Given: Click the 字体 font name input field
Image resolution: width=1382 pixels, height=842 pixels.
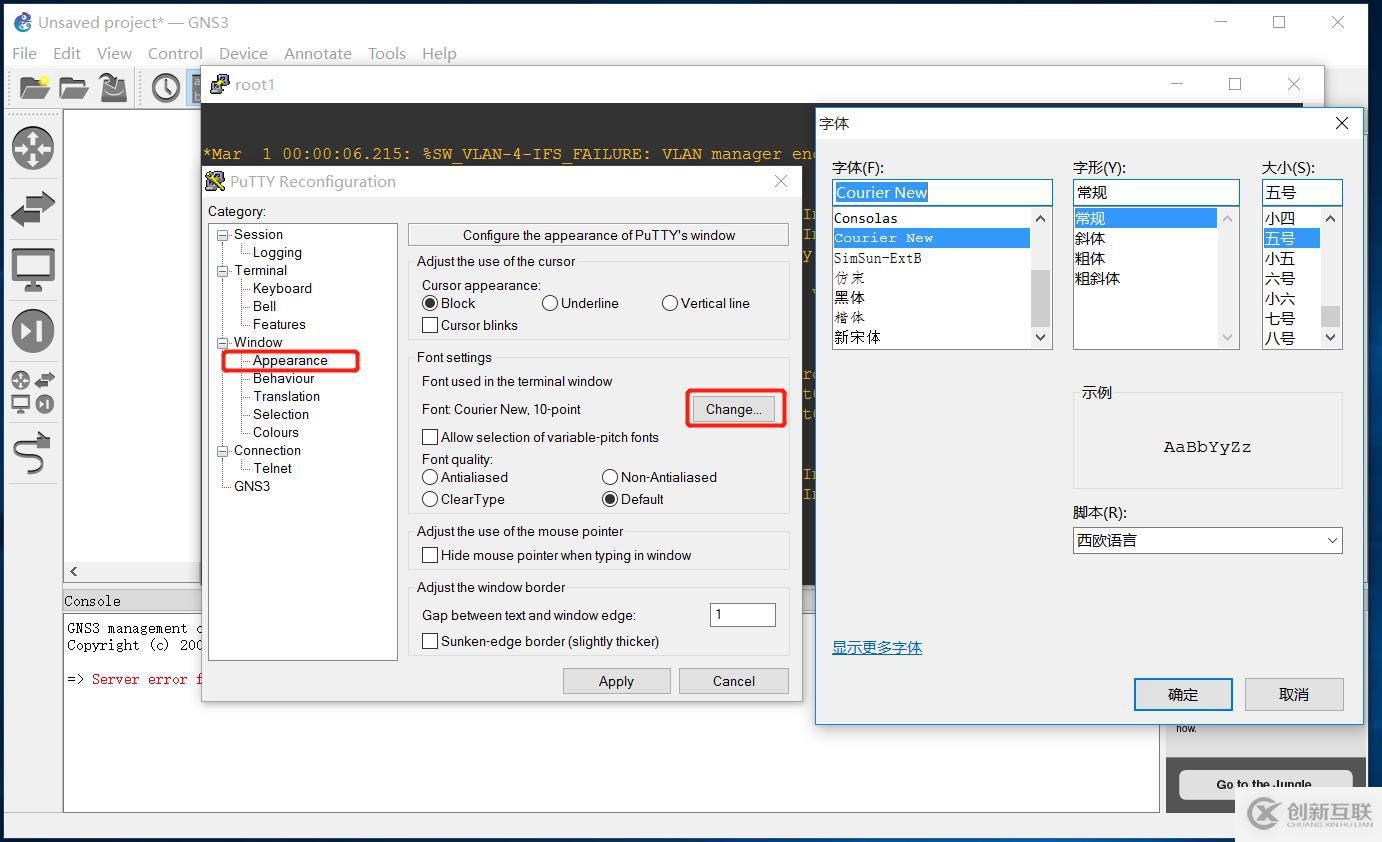Looking at the screenshot, I should pyautogui.click(x=942, y=192).
